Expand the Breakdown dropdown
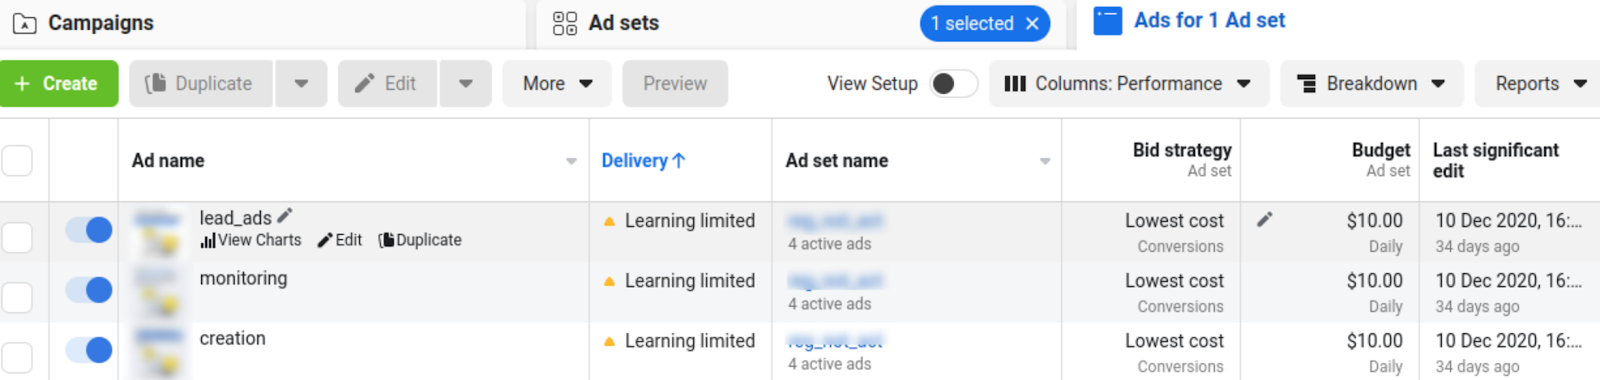1600x380 pixels. (1371, 83)
